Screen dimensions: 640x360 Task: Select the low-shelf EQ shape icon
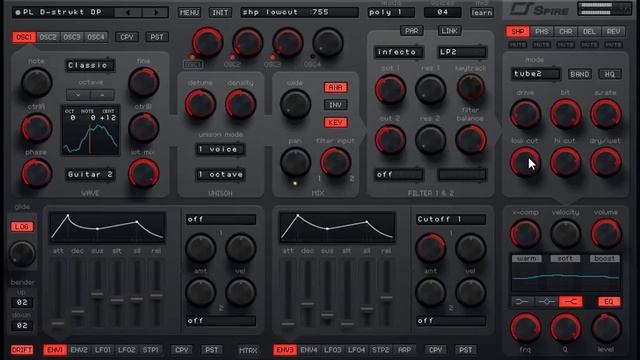(x=522, y=302)
